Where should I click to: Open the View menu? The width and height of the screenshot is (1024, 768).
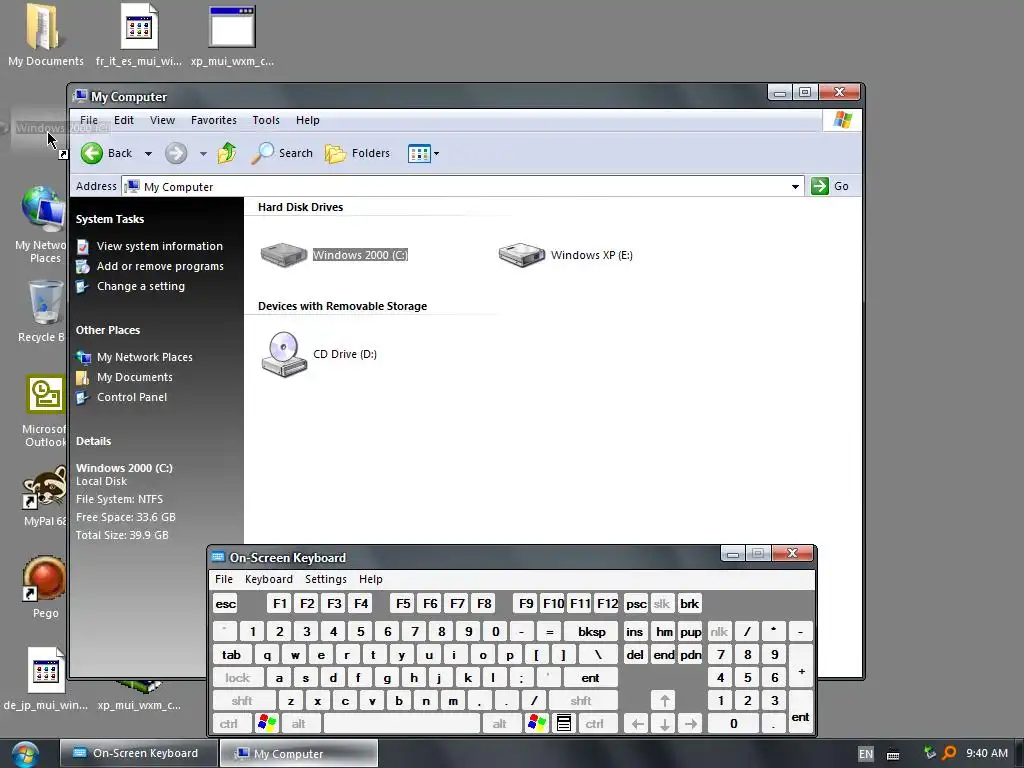click(x=162, y=120)
